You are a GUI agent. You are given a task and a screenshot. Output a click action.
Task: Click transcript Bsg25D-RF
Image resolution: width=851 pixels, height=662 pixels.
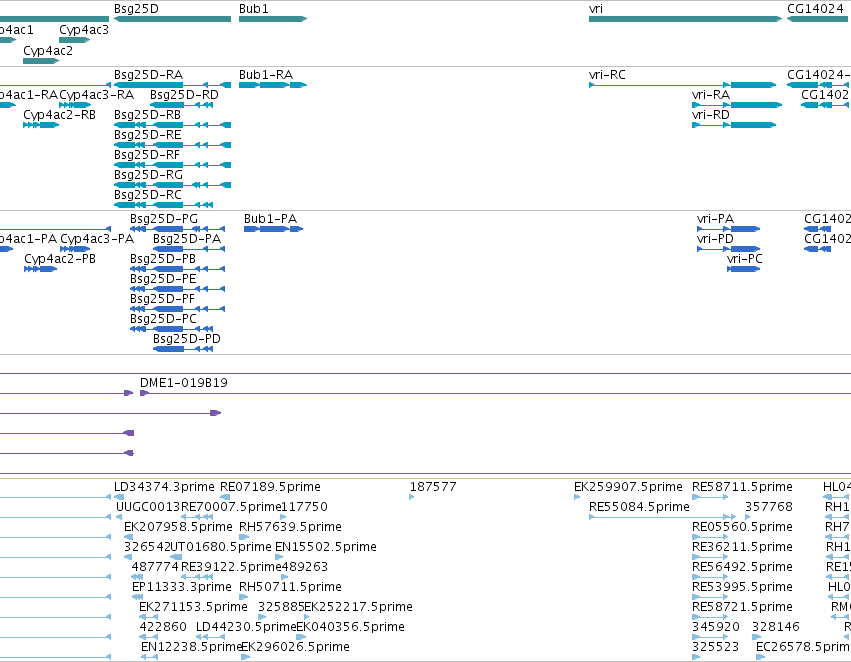[x=172, y=165]
